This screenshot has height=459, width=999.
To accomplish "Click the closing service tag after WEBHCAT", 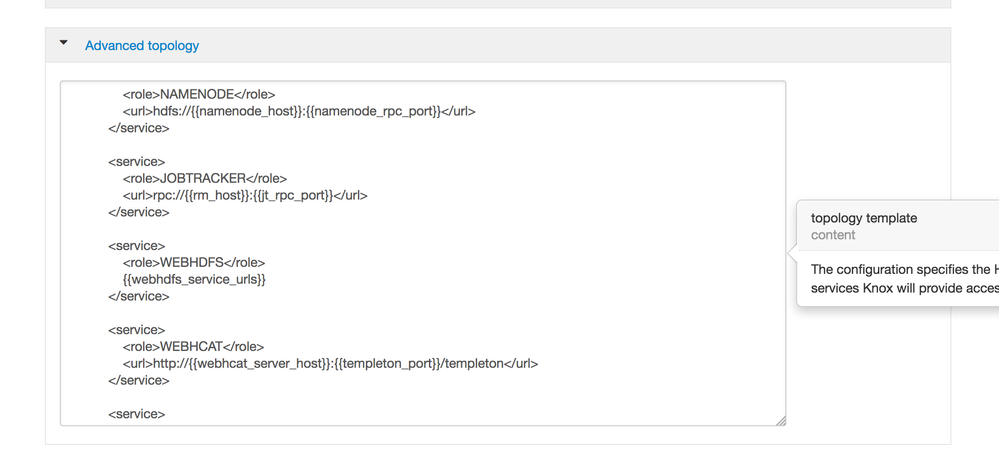I will [x=138, y=380].
